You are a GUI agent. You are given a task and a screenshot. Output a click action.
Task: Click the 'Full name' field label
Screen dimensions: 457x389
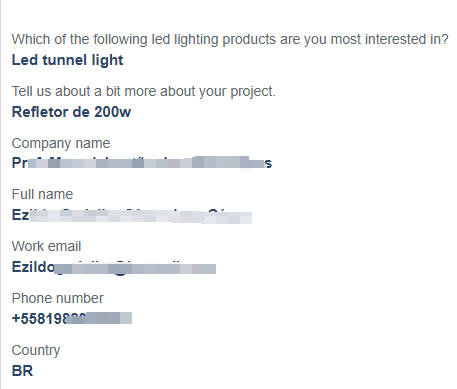point(42,194)
